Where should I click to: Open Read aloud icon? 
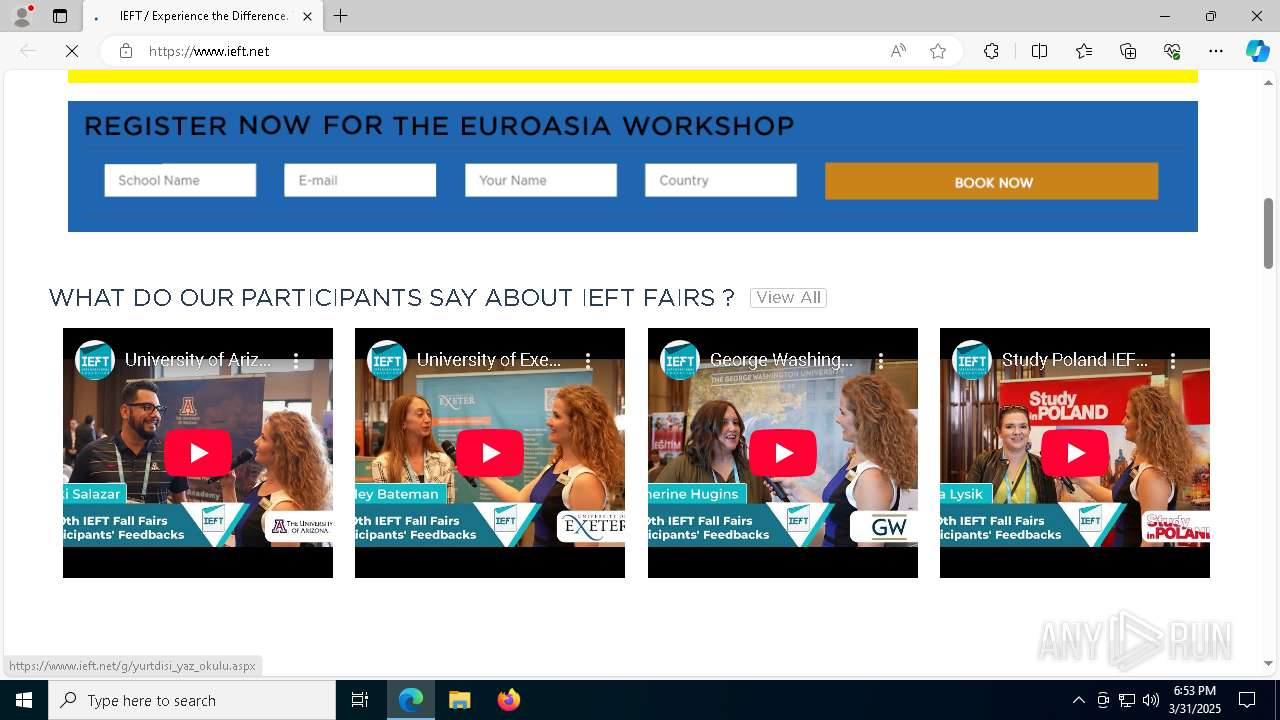[x=898, y=51]
